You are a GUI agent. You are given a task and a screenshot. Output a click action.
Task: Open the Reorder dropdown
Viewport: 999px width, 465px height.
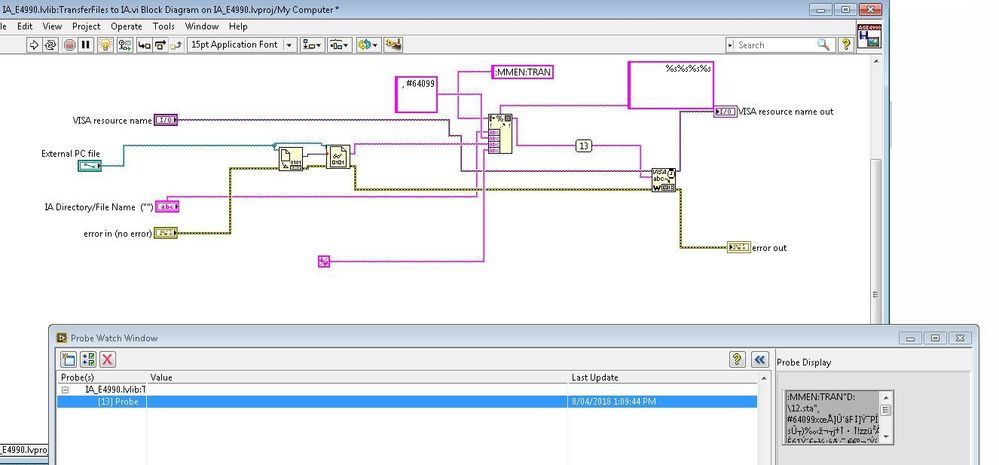click(368, 45)
